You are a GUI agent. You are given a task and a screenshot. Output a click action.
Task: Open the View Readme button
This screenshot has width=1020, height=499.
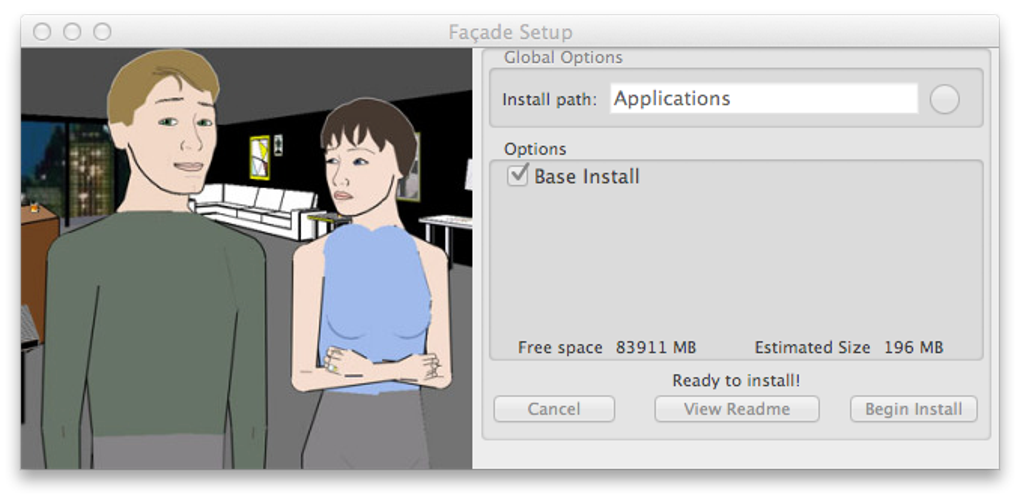click(736, 409)
